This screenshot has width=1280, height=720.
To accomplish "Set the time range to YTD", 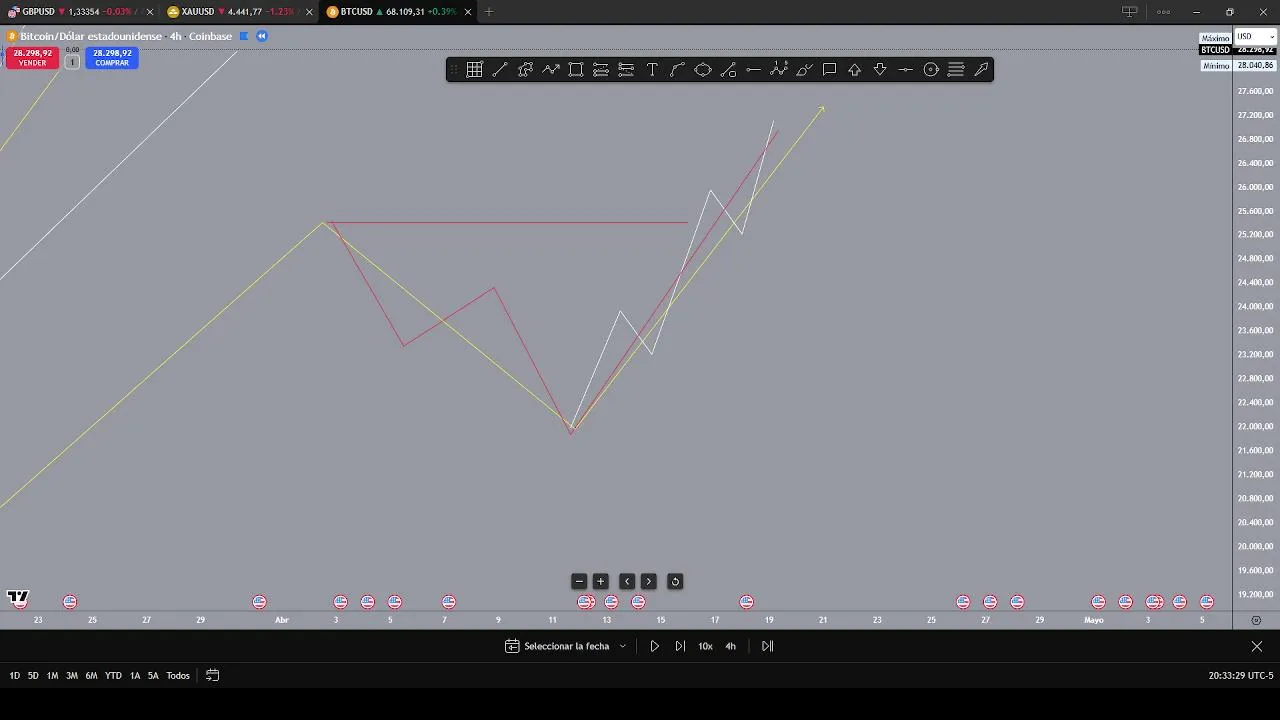I will [x=113, y=676].
